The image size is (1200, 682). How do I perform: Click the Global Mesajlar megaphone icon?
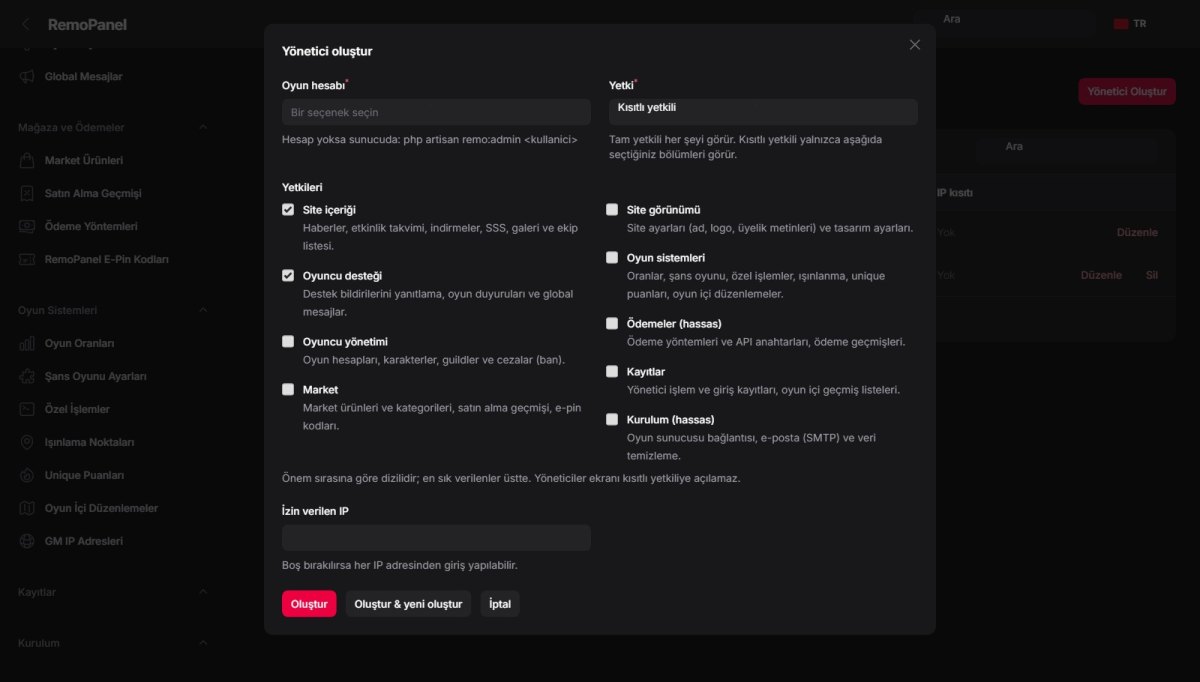[27, 76]
